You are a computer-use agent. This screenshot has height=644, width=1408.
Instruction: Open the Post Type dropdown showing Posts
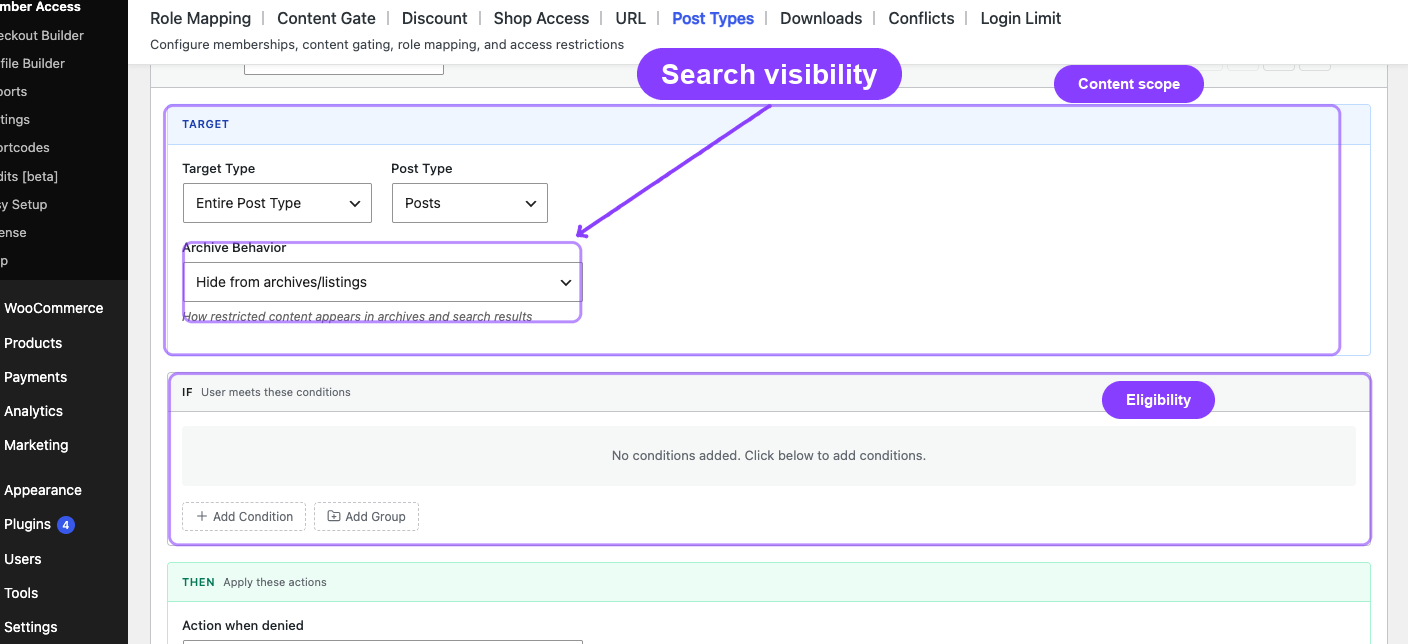(x=470, y=203)
